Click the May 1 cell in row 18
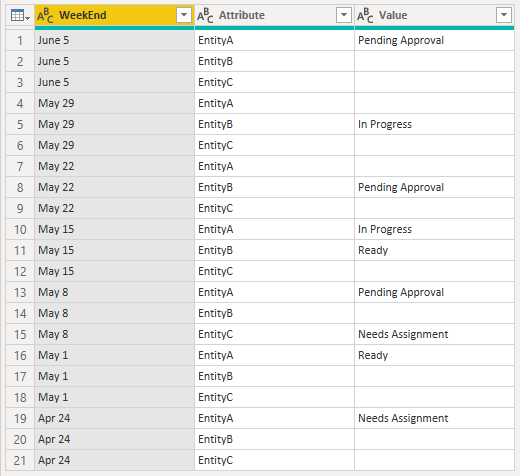This screenshot has width=520, height=476. (114, 398)
